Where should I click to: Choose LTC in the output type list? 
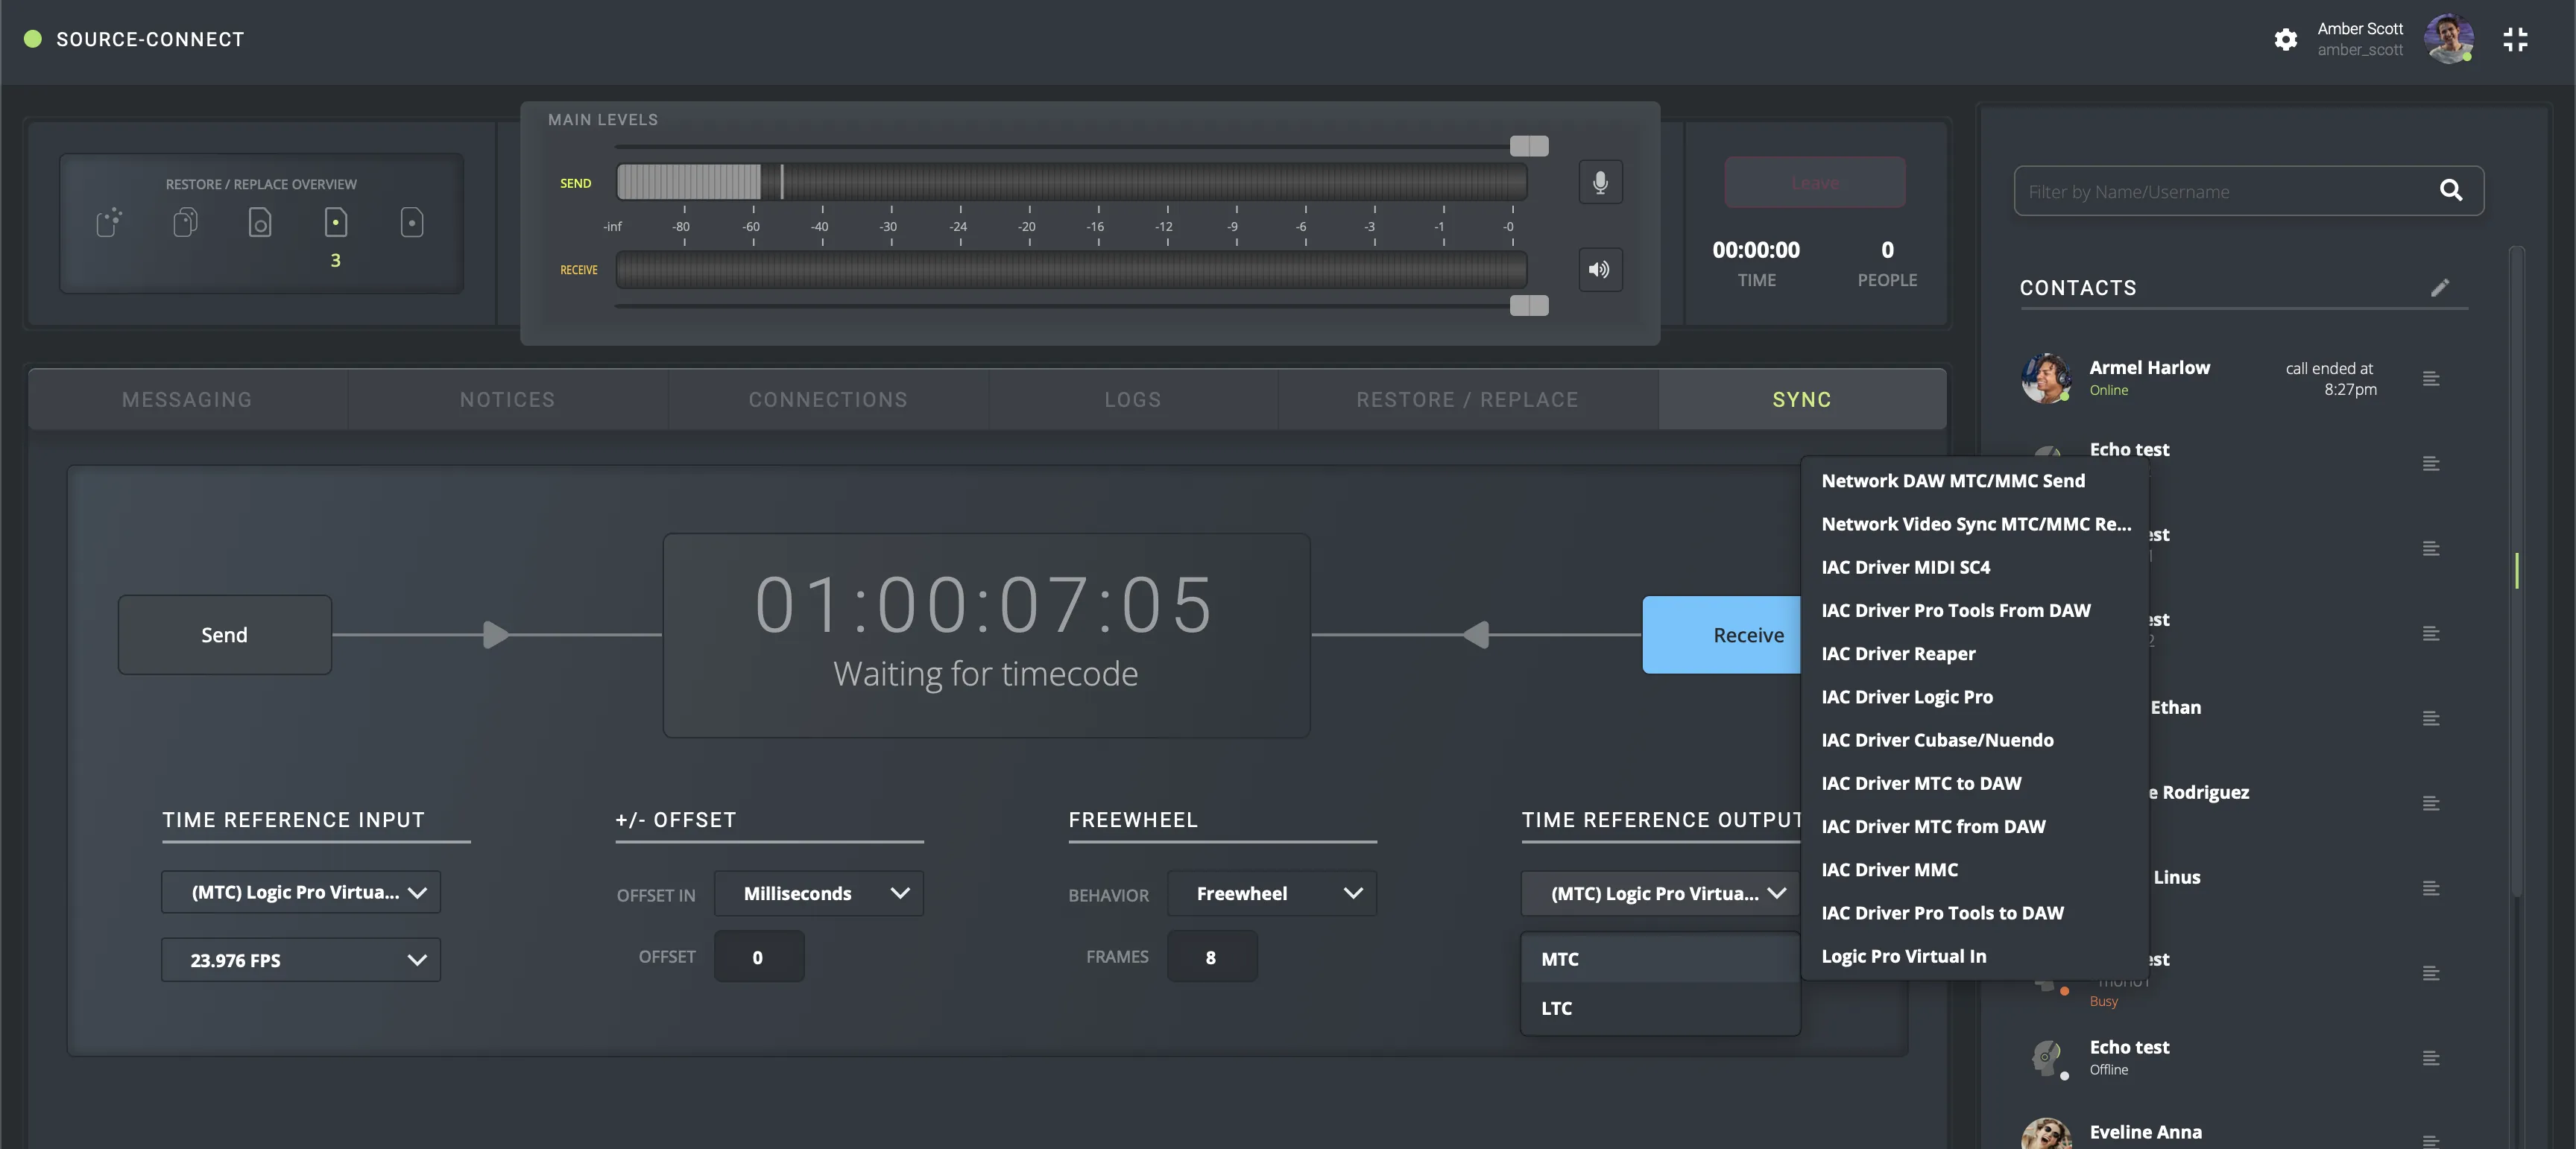(x=1661, y=1008)
